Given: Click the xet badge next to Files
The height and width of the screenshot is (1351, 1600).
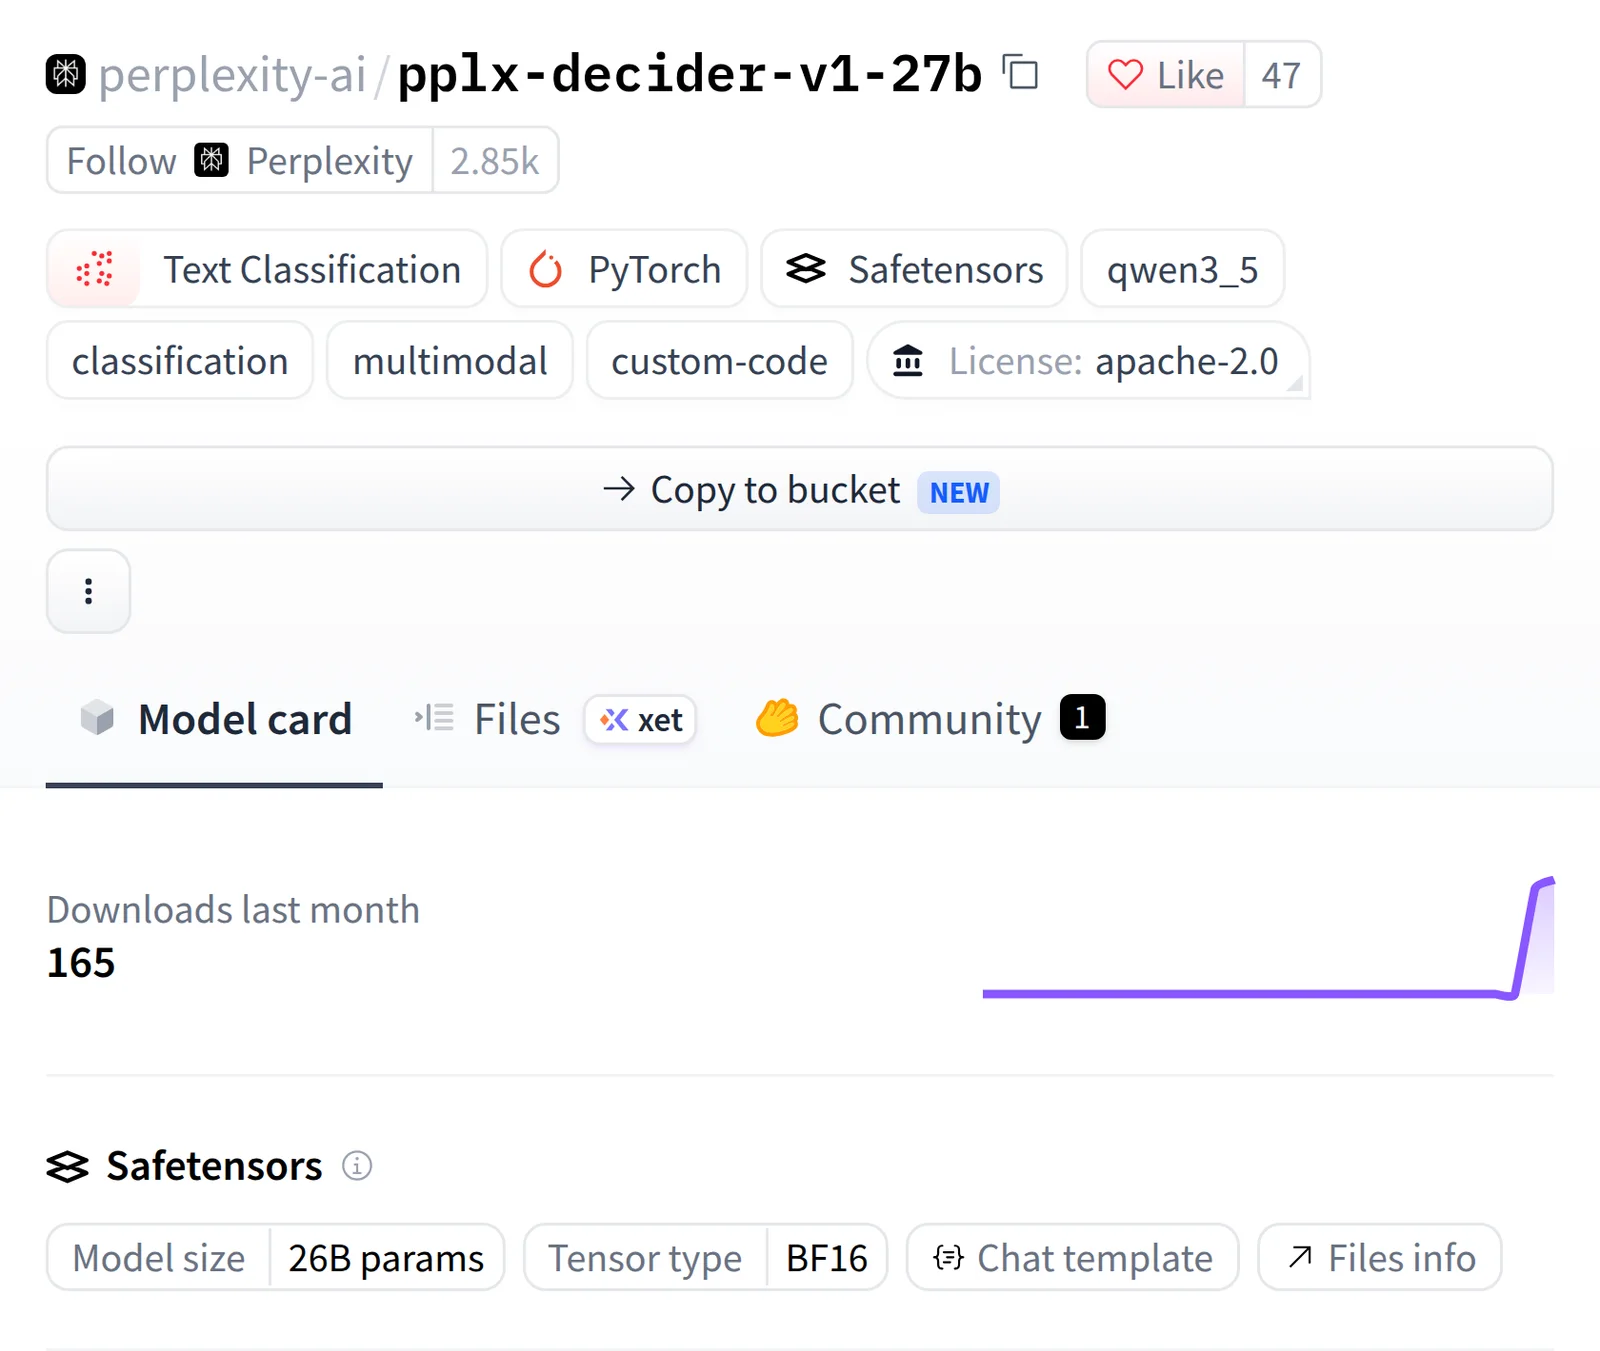Looking at the screenshot, I should (x=640, y=719).
